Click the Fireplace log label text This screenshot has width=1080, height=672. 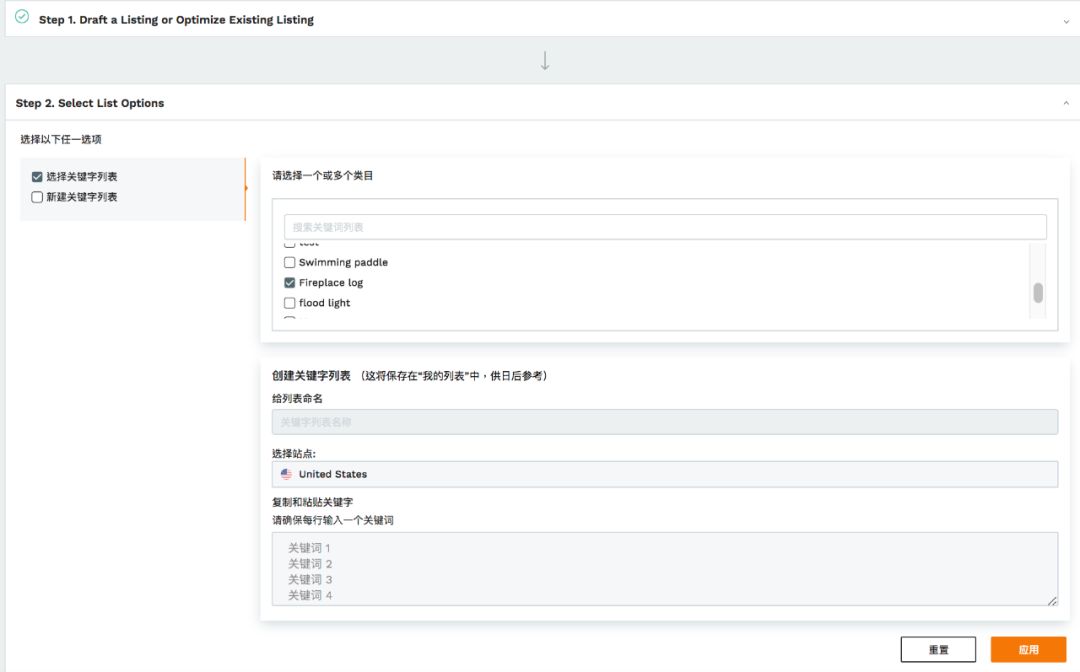tap(331, 282)
